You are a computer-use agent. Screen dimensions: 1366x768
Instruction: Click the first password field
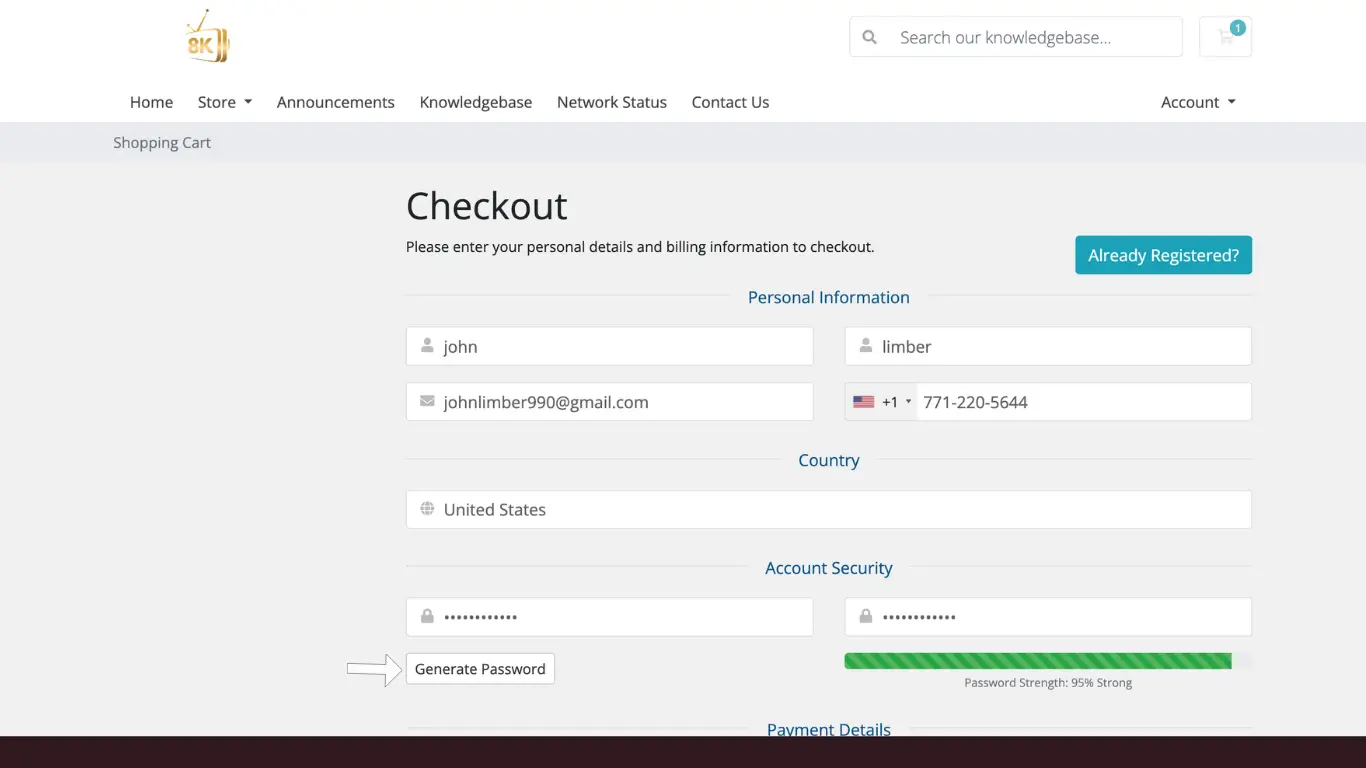click(609, 617)
